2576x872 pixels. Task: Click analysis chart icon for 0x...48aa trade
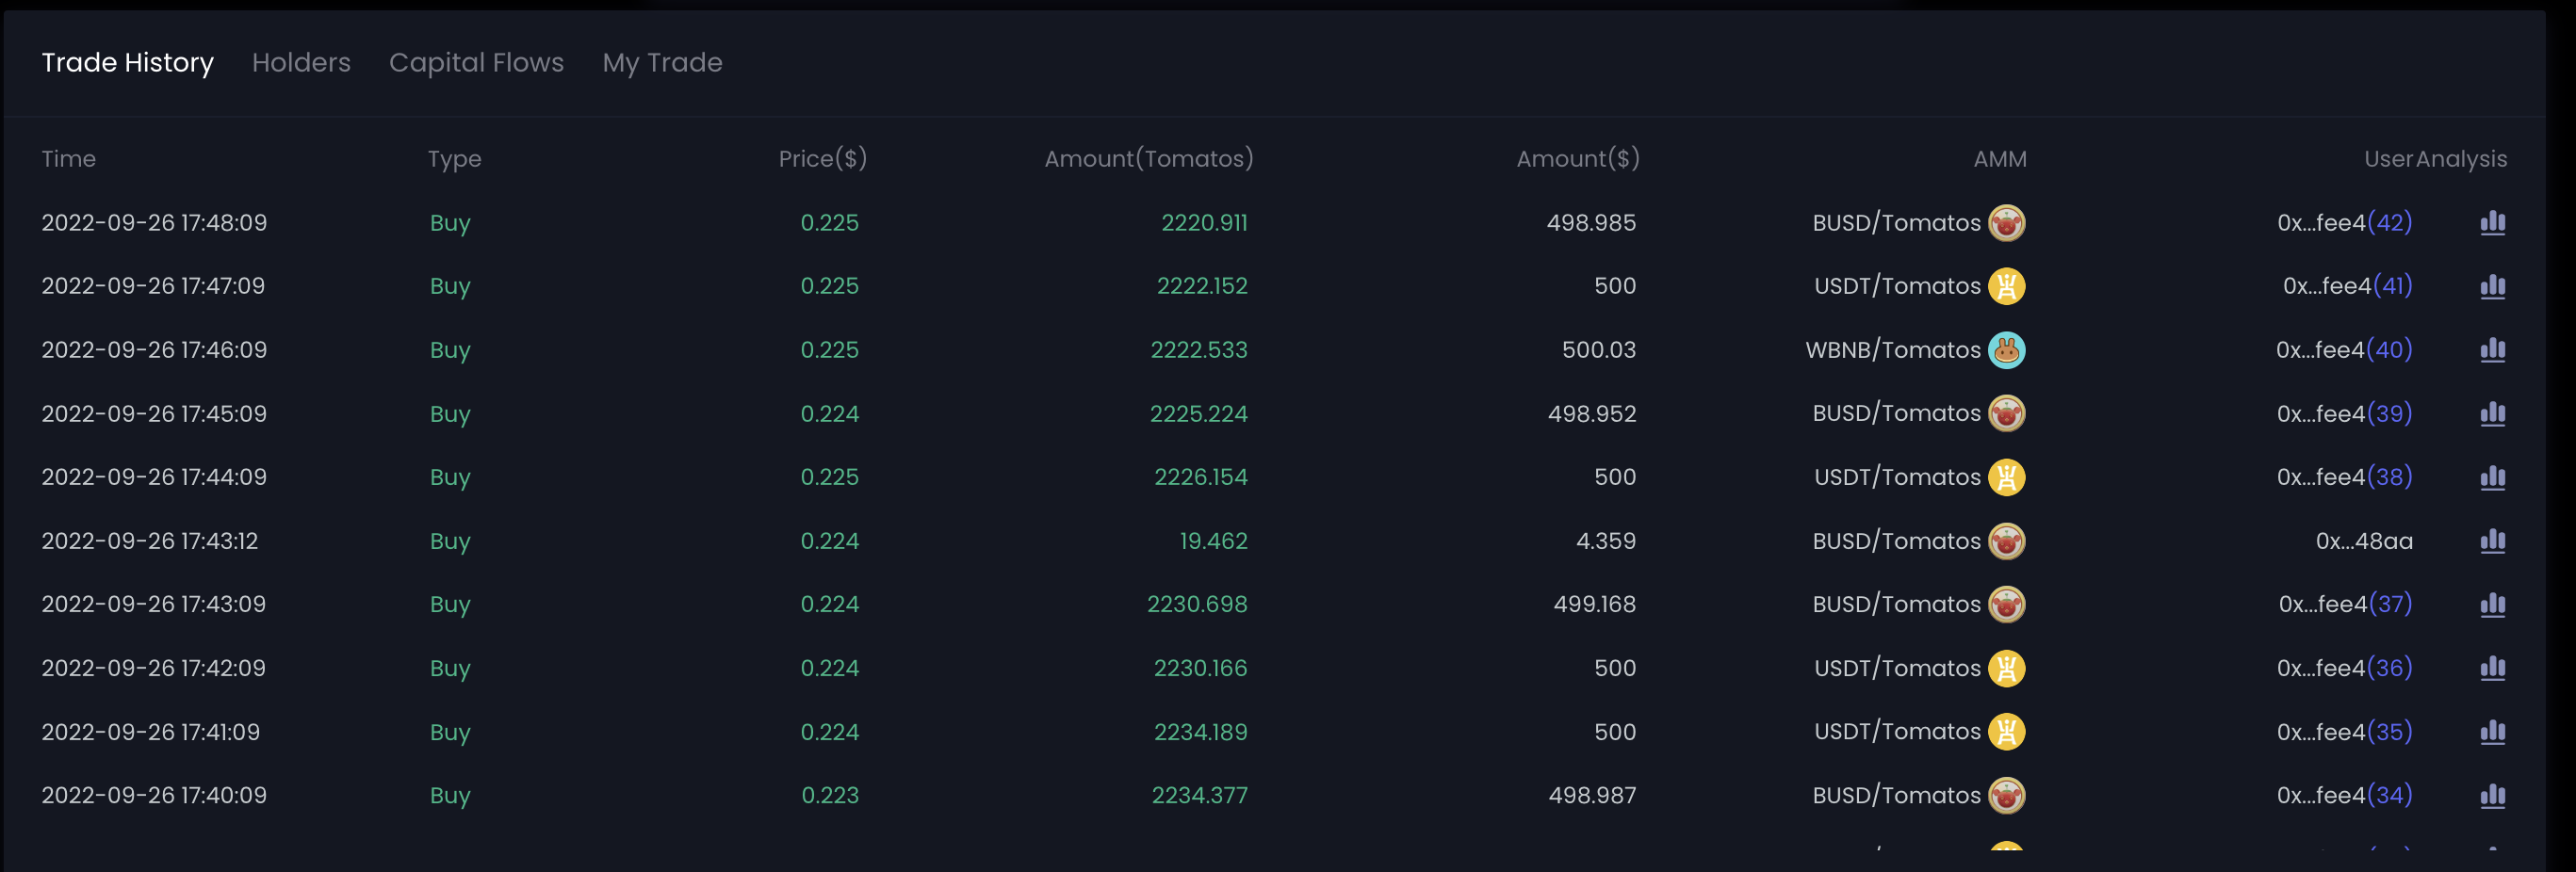point(2492,541)
